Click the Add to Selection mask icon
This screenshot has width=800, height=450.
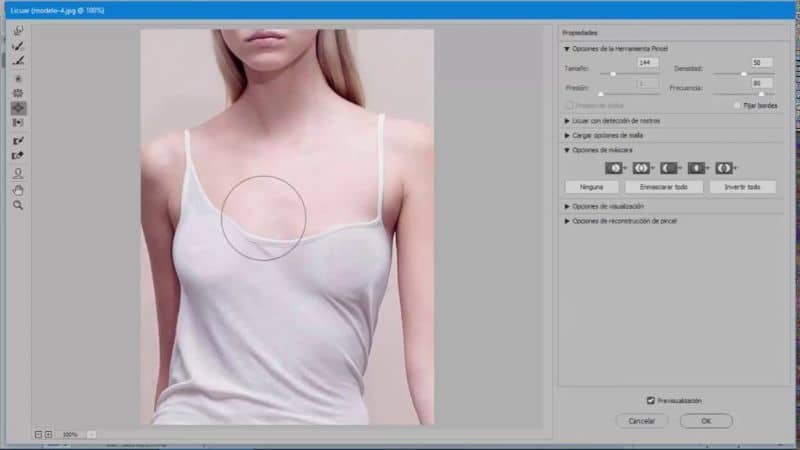pos(641,168)
